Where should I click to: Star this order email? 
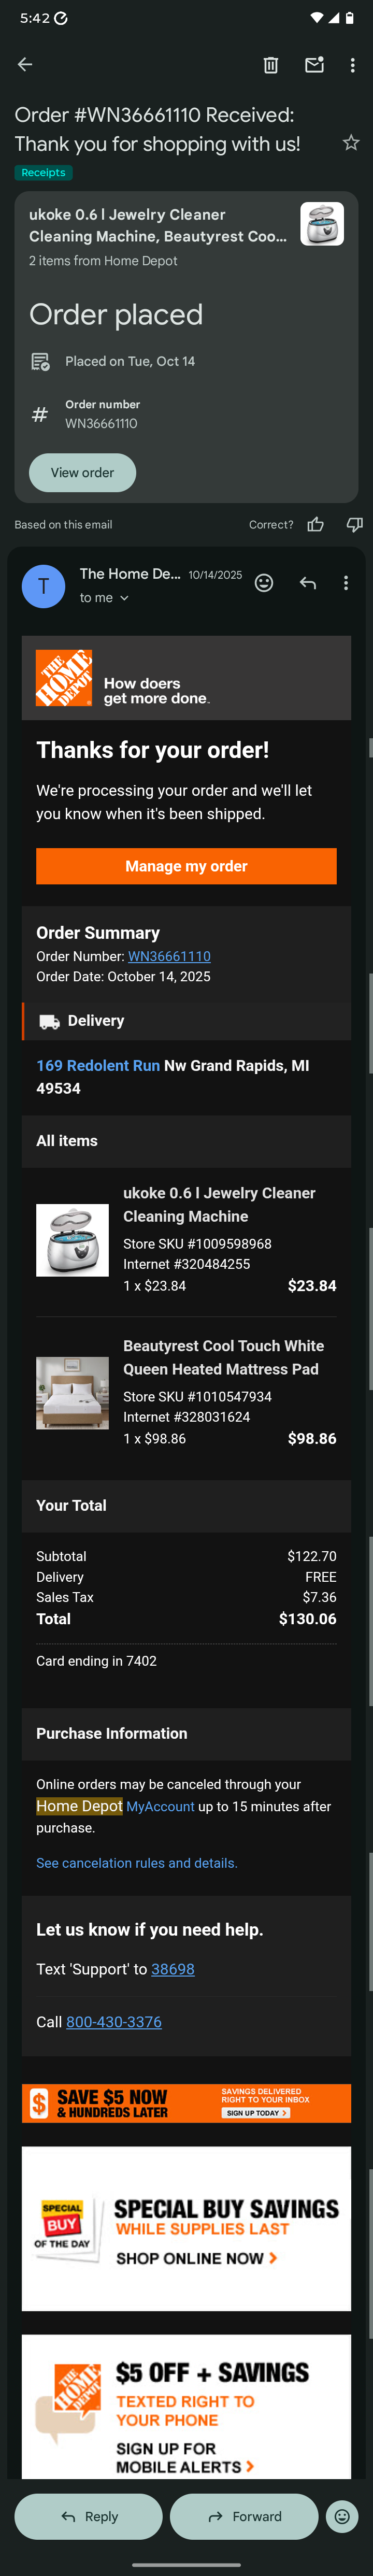(x=351, y=143)
